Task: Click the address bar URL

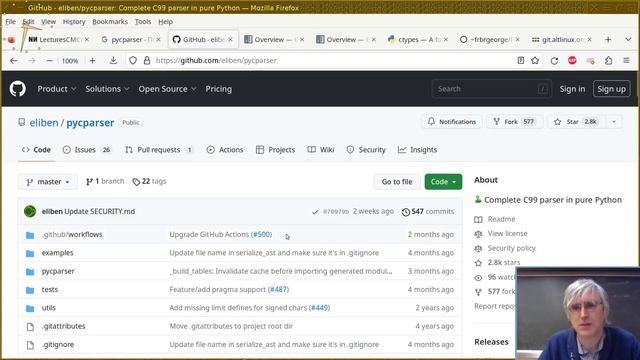Action: (216, 60)
